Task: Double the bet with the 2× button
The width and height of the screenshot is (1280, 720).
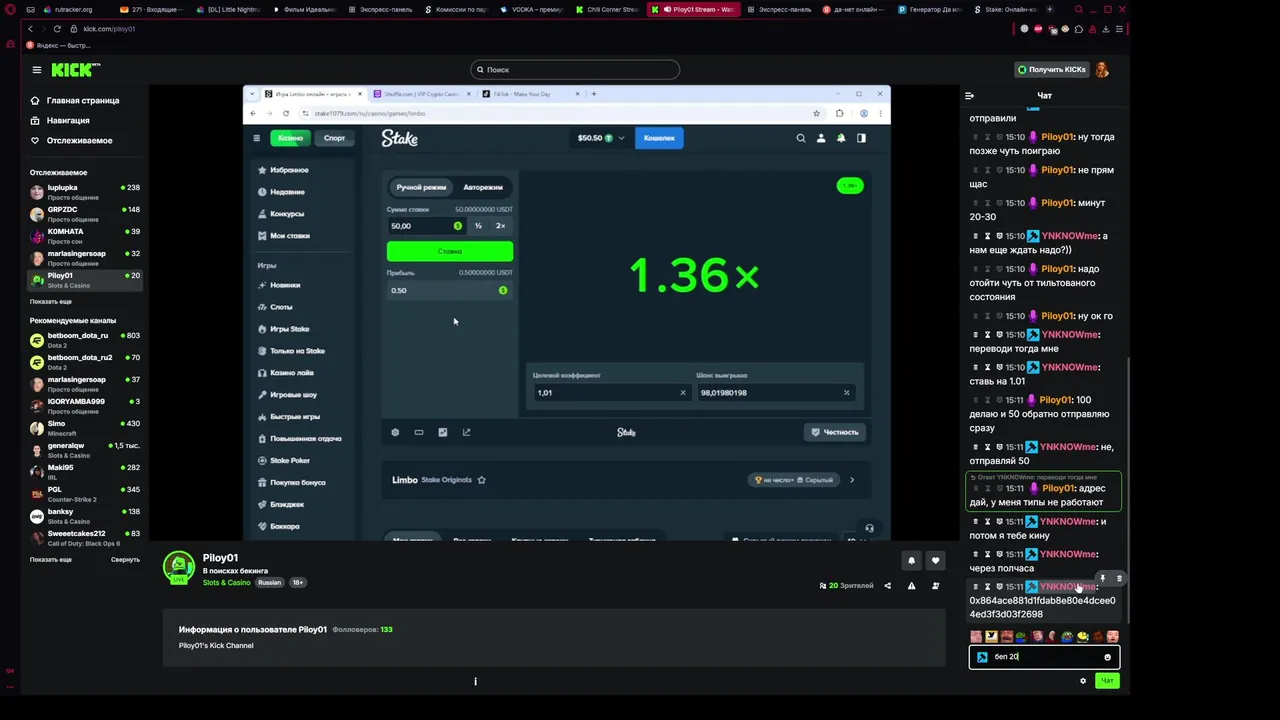Action: [501, 226]
